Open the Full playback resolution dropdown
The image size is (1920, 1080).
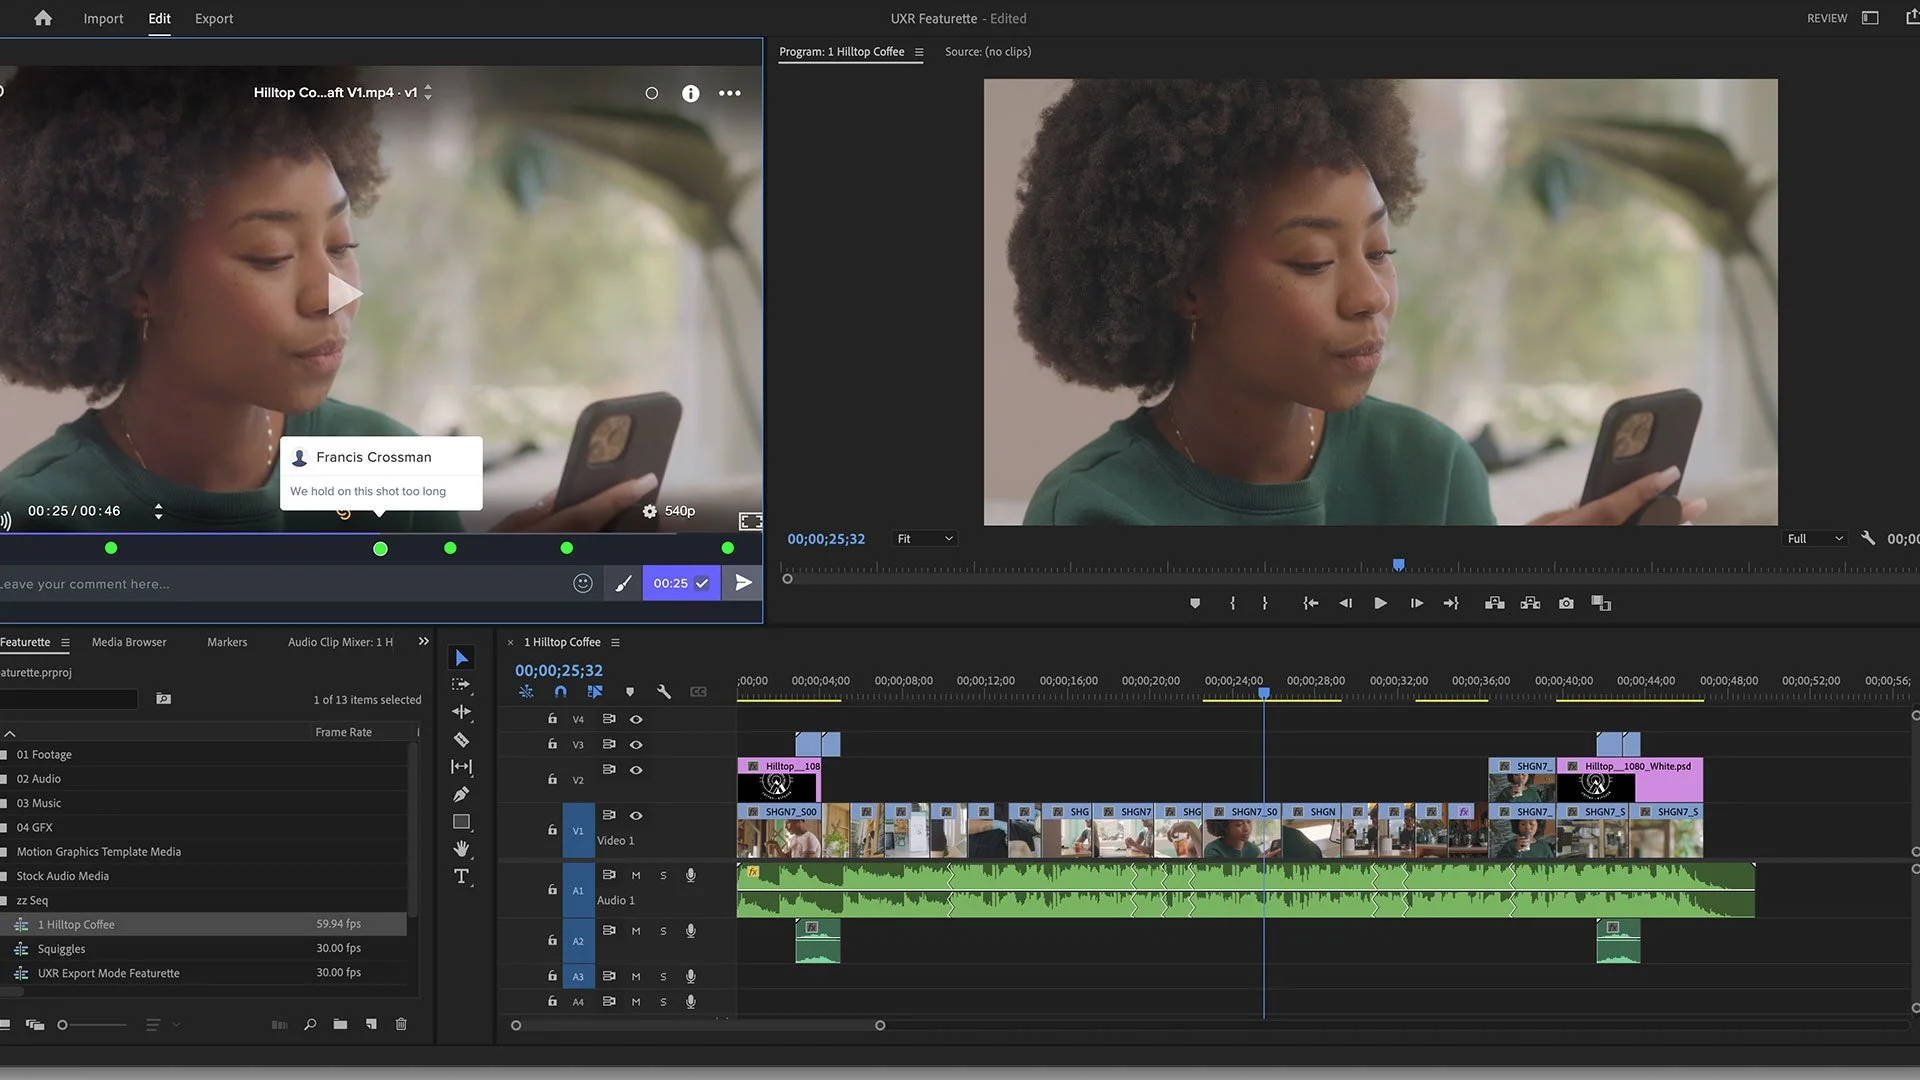point(1813,538)
